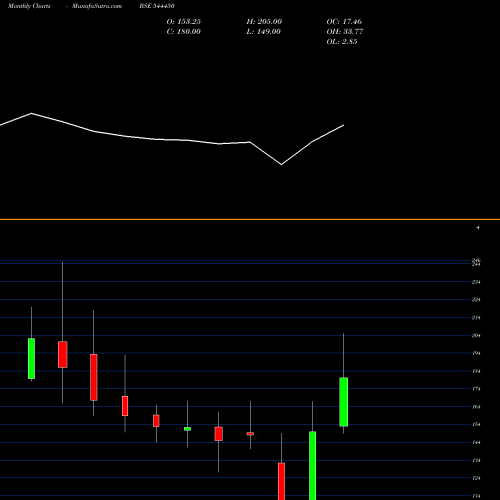
Task: Select the close value "C: 180.00"
Action: click(184, 32)
